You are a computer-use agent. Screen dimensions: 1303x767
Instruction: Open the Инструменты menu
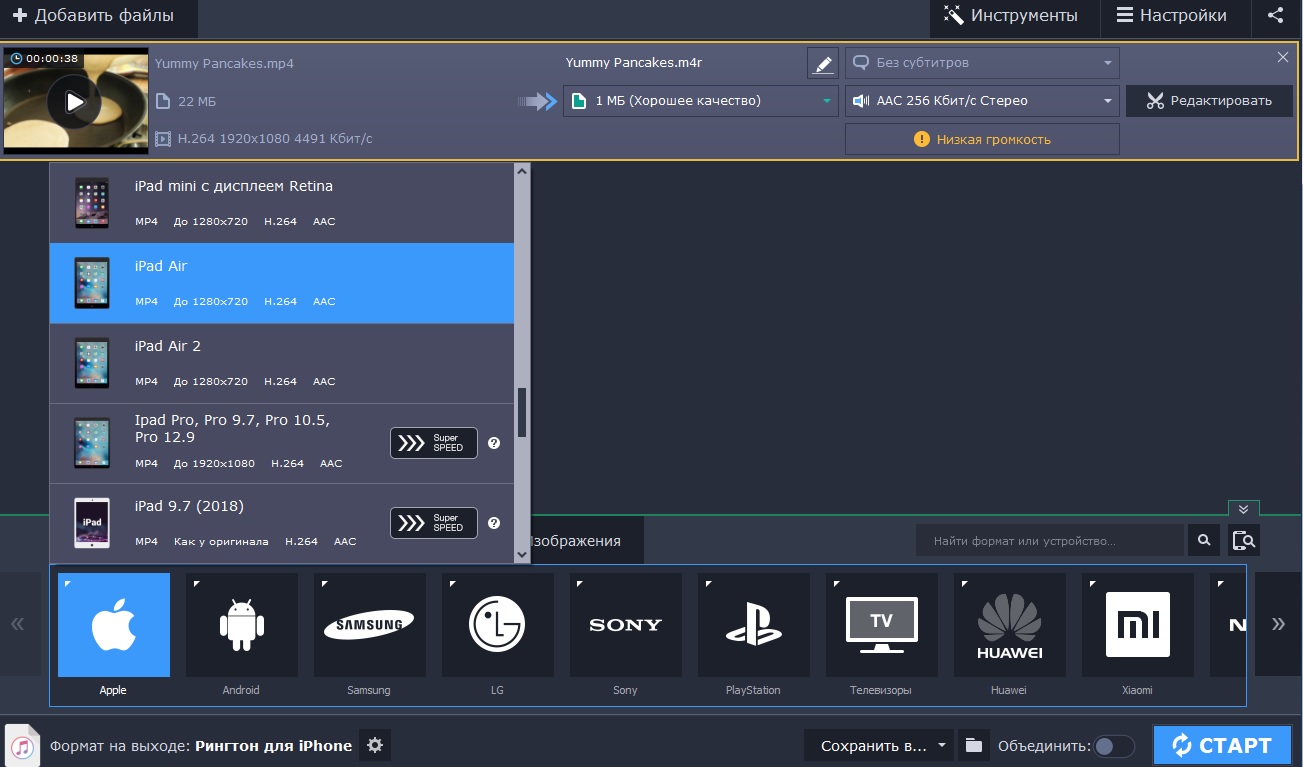(1012, 16)
